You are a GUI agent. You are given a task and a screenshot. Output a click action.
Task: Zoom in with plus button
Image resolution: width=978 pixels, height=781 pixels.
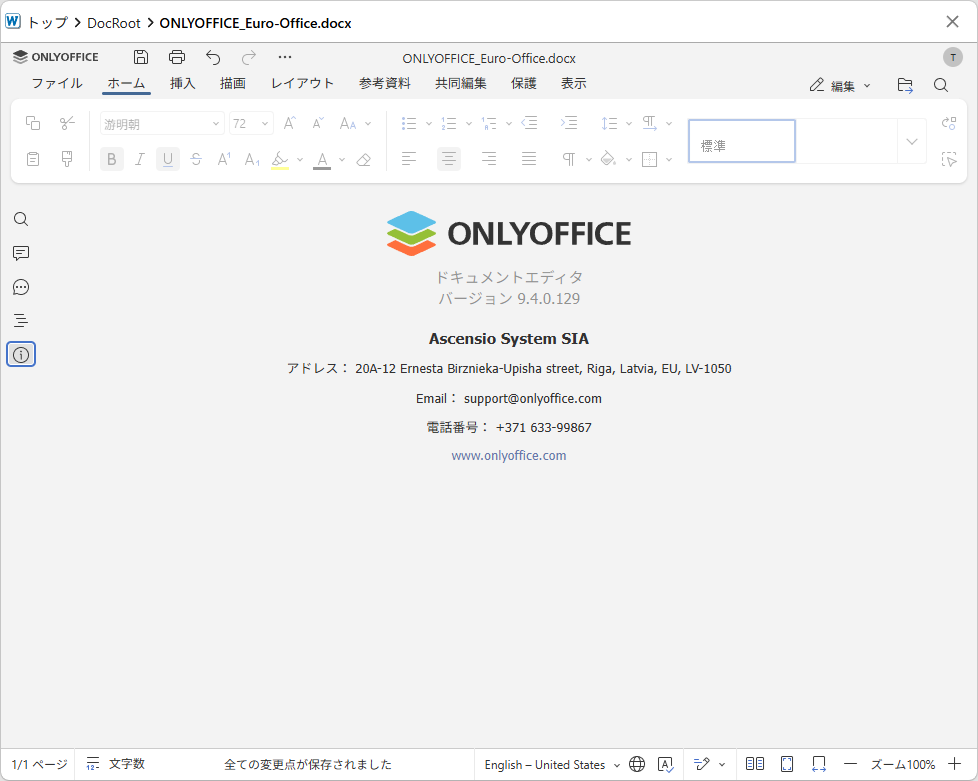pyautogui.click(x=954, y=764)
